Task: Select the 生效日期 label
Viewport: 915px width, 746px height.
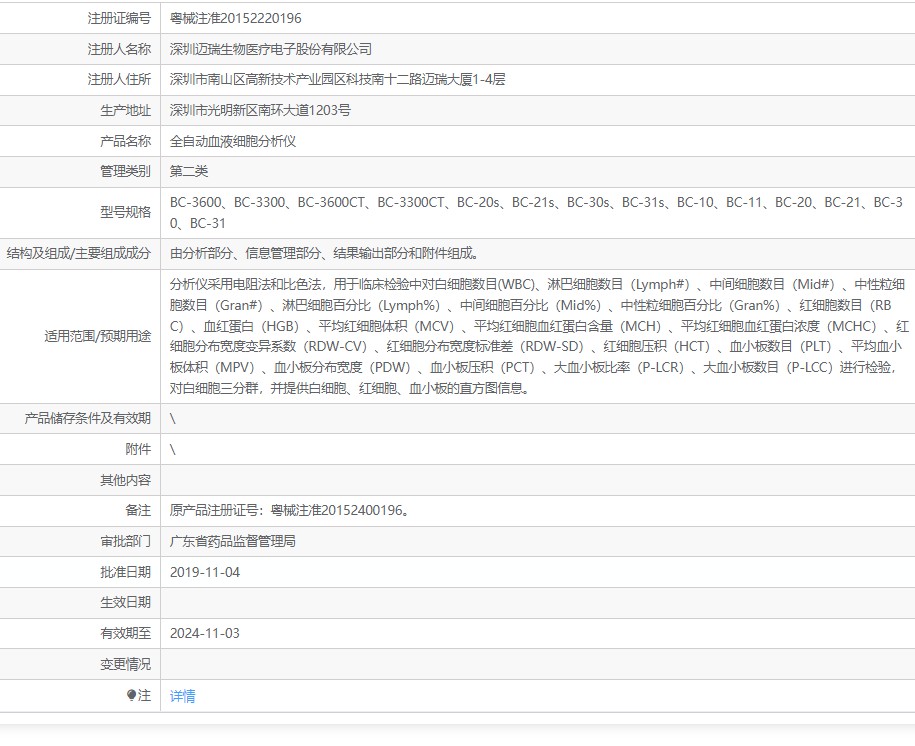Action: coord(125,602)
